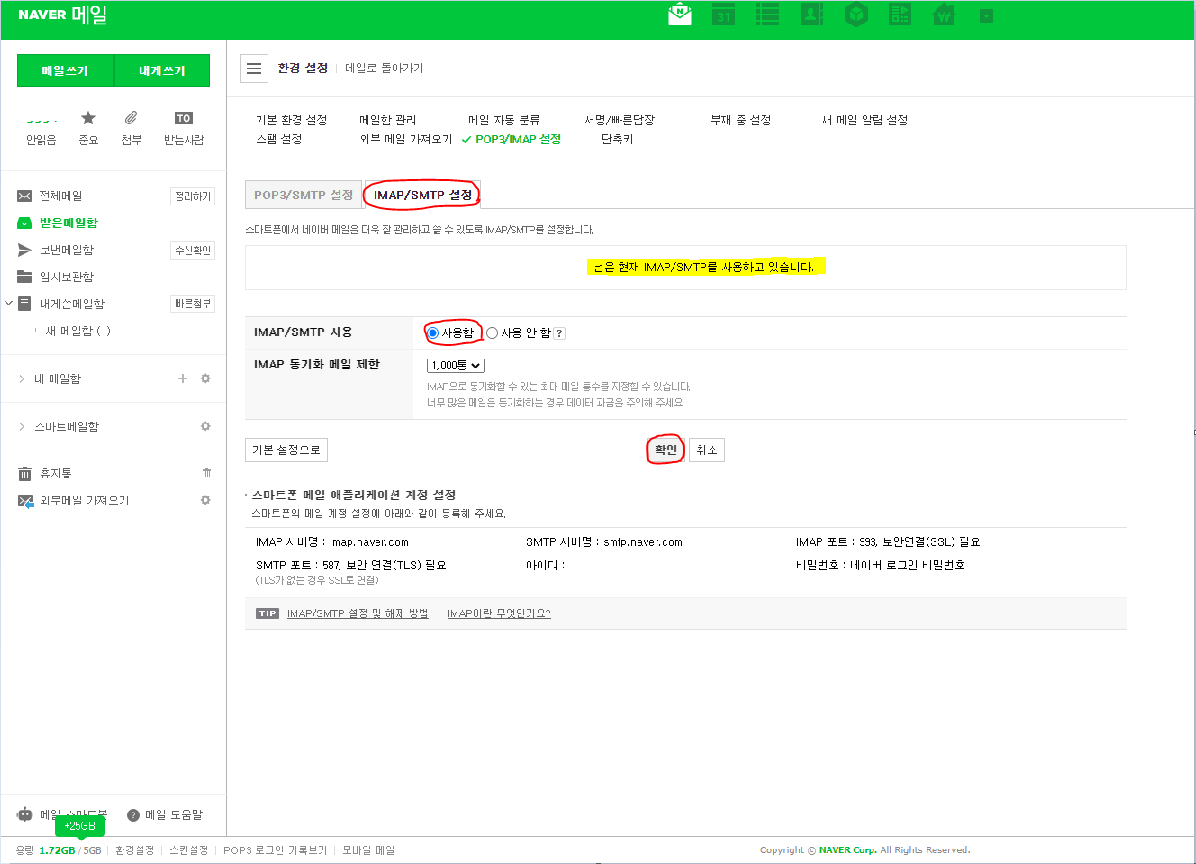Open the 휴지통 trash folder

pyautogui.click(x=56, y=474)
